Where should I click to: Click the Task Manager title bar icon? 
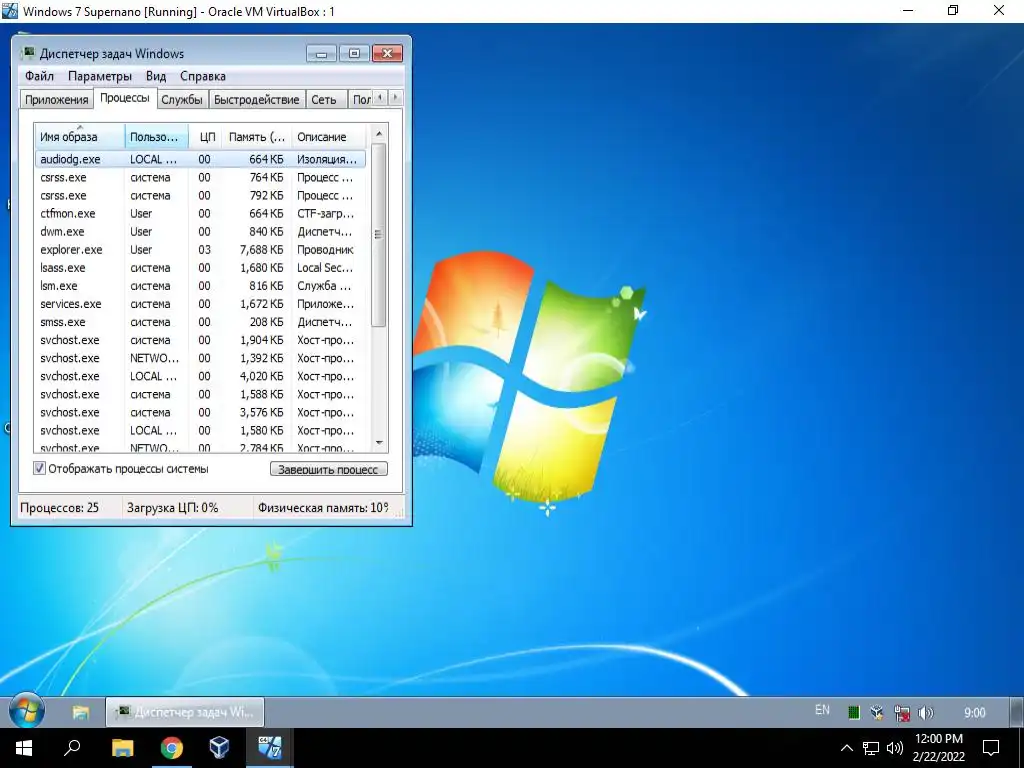(28, 53)
